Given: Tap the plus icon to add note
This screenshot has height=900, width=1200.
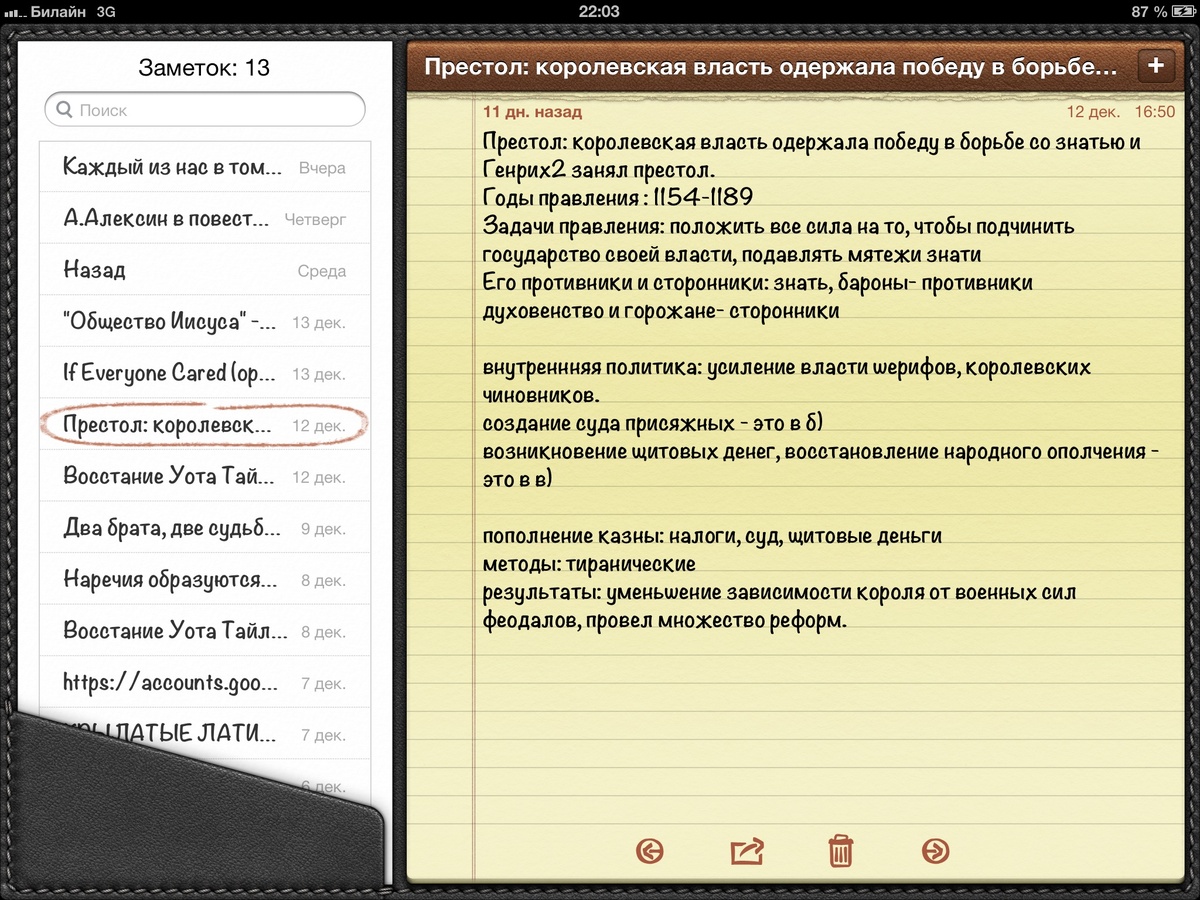Looking at the screenshot, I should coord(1156,66).
